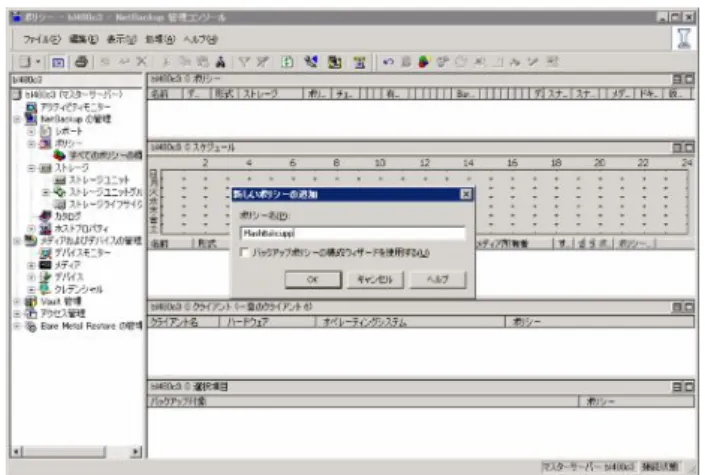Close the 新しいポリシーの追加 dialog
This screenshot has width=705, height=475.
point(466,194)
